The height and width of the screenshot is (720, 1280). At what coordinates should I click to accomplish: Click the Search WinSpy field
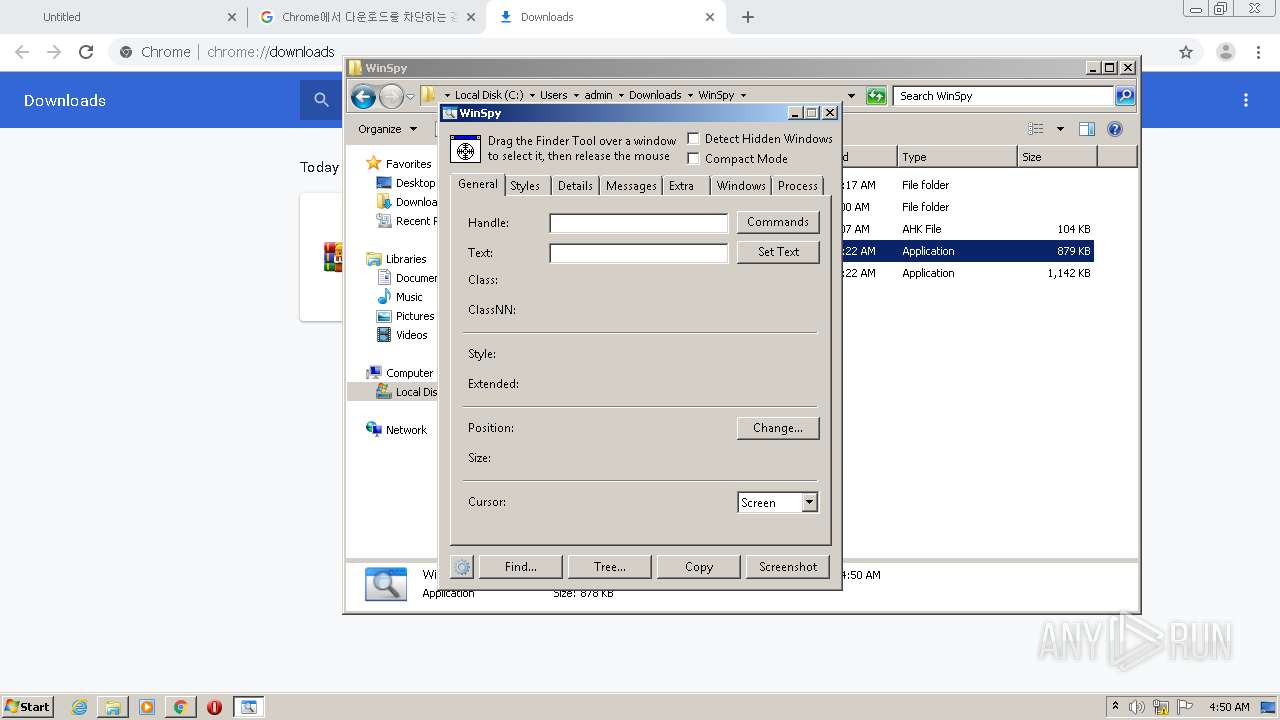[1003, 96]
